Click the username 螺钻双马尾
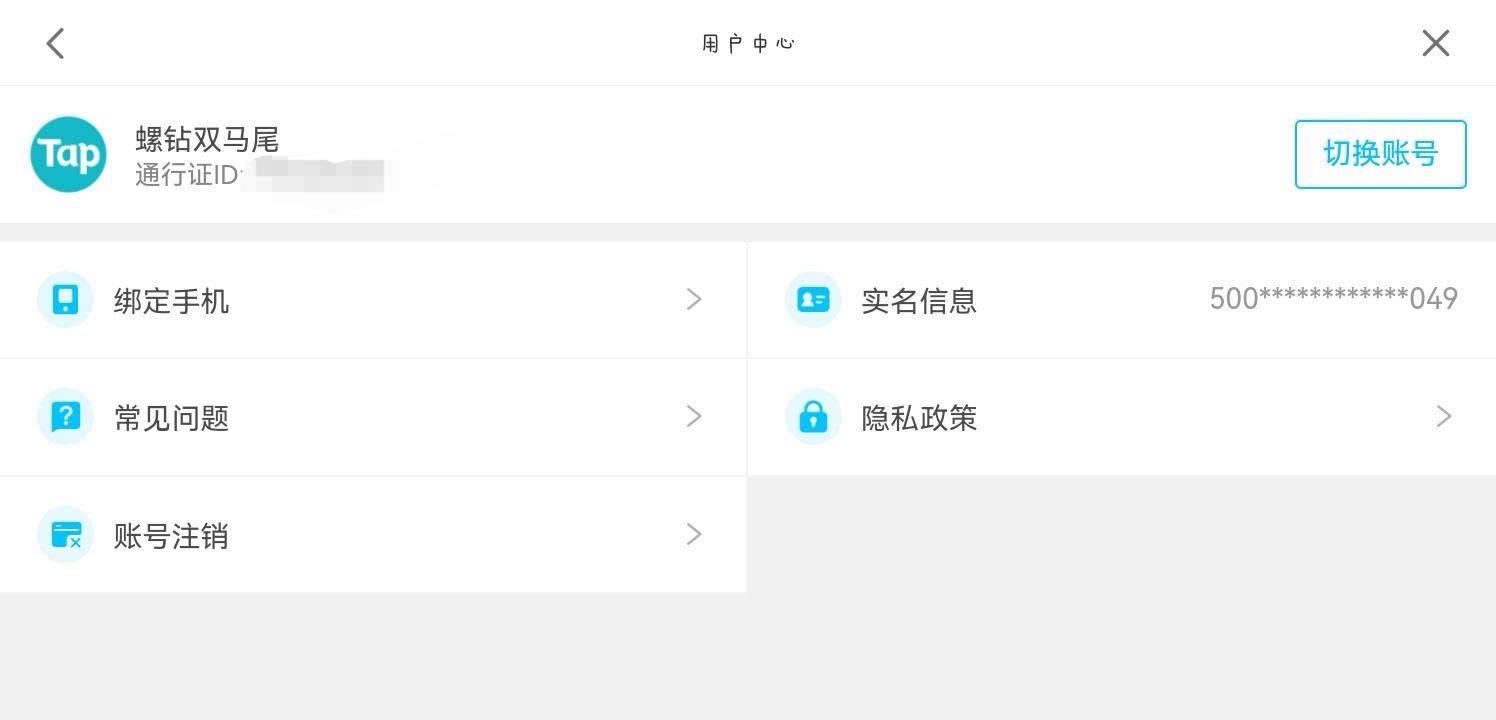 click(x=207, y=140)
